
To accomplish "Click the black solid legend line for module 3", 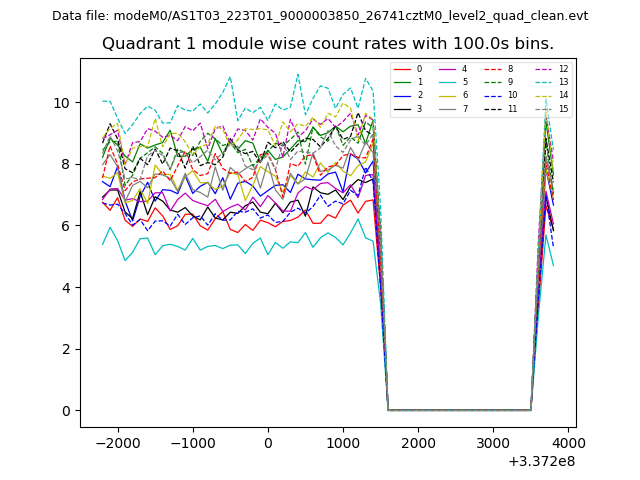I will click(x=401, y=108).
